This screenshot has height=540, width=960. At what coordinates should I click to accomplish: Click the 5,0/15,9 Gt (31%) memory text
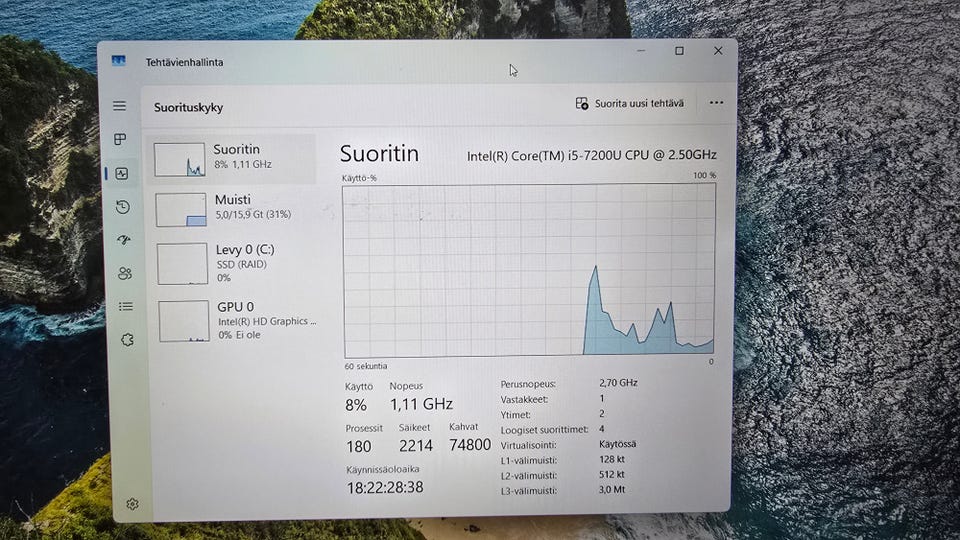253,214
